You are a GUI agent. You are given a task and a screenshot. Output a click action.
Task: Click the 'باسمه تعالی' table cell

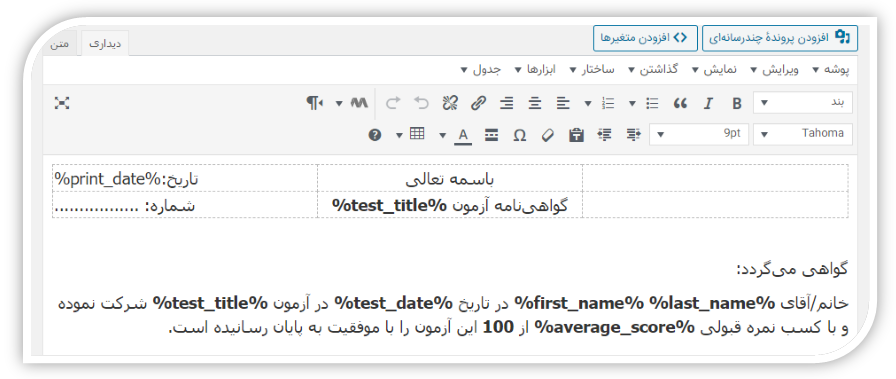pos(450,178)
